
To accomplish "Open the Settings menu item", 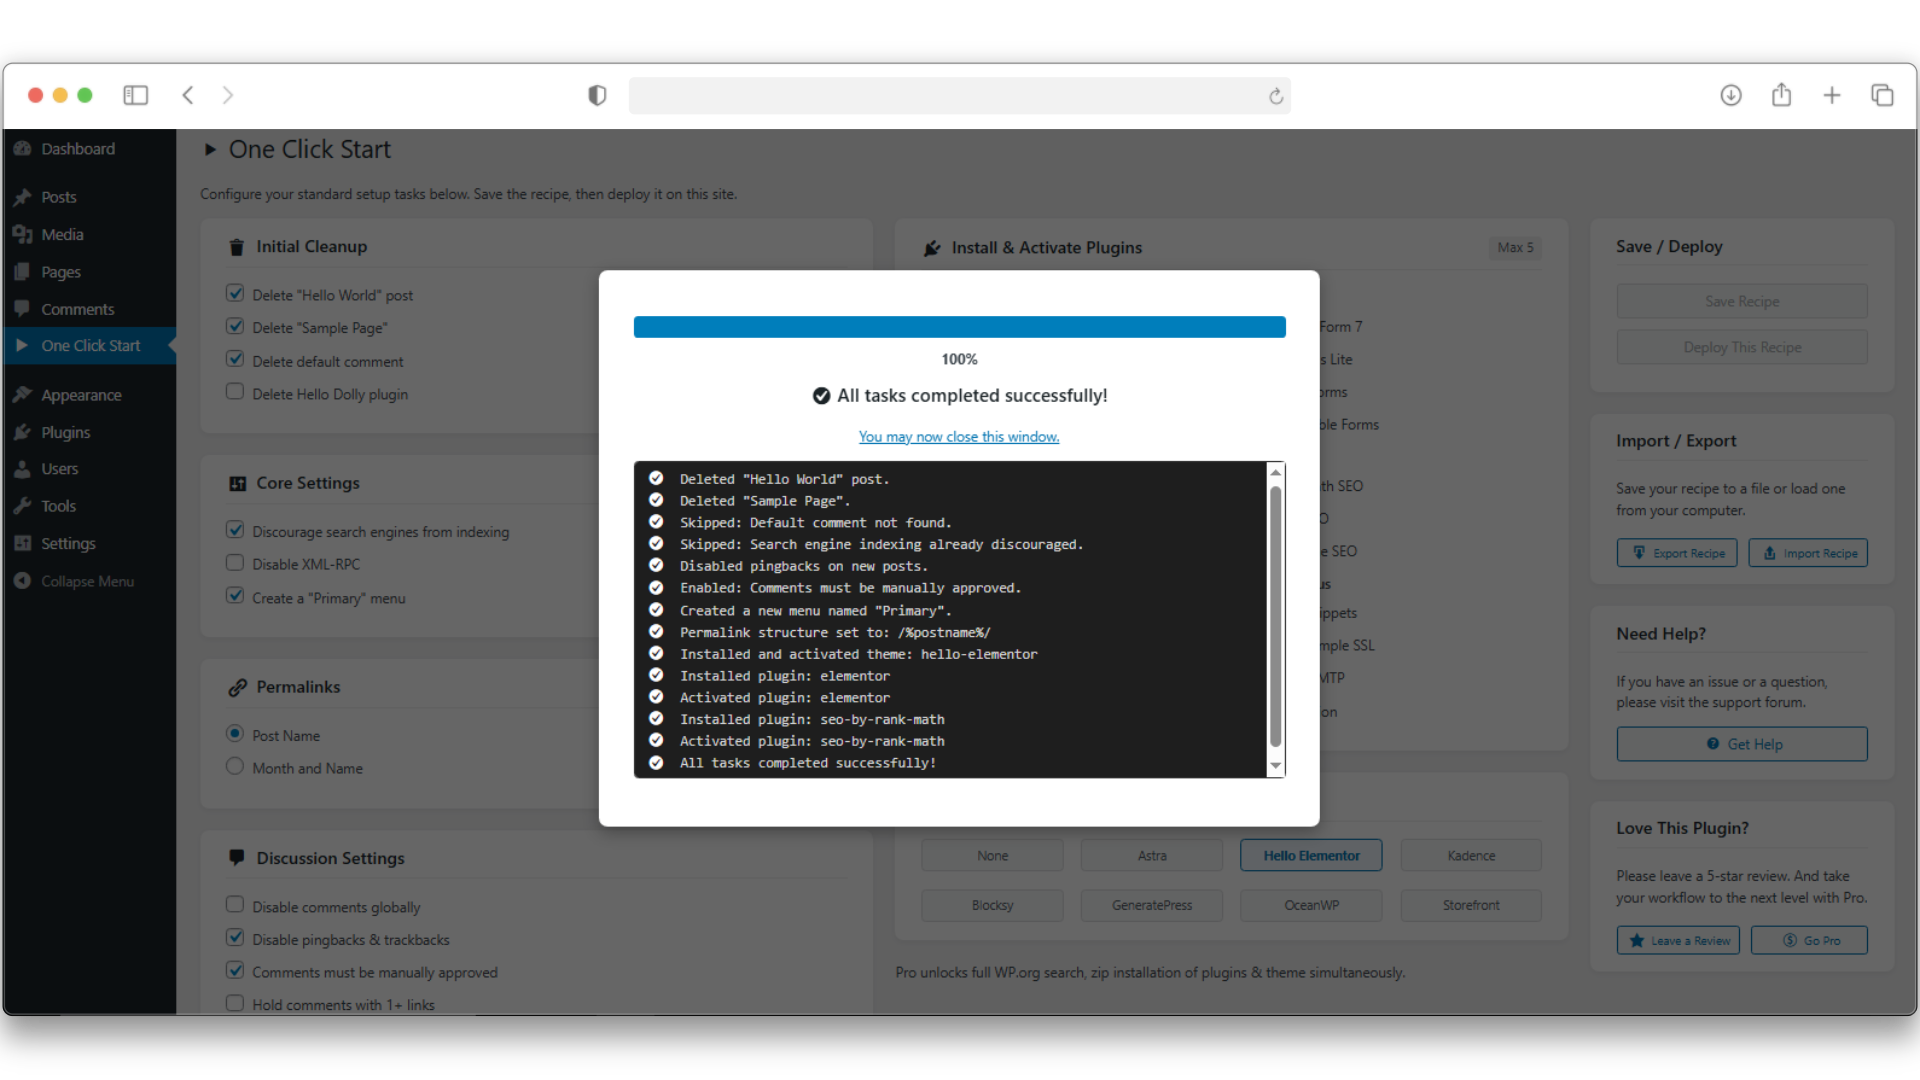I will (68, 543).
